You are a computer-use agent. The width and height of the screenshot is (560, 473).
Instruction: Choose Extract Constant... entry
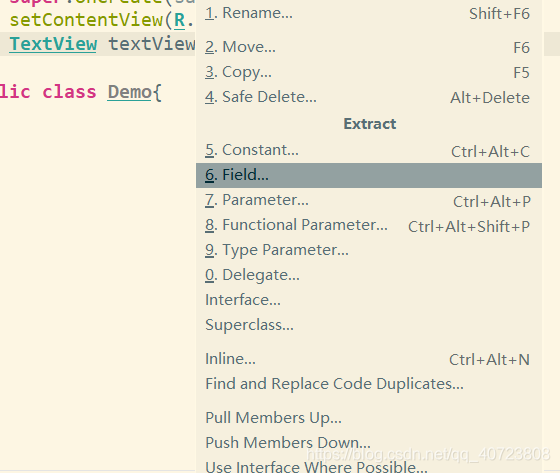tap(369, 150)
